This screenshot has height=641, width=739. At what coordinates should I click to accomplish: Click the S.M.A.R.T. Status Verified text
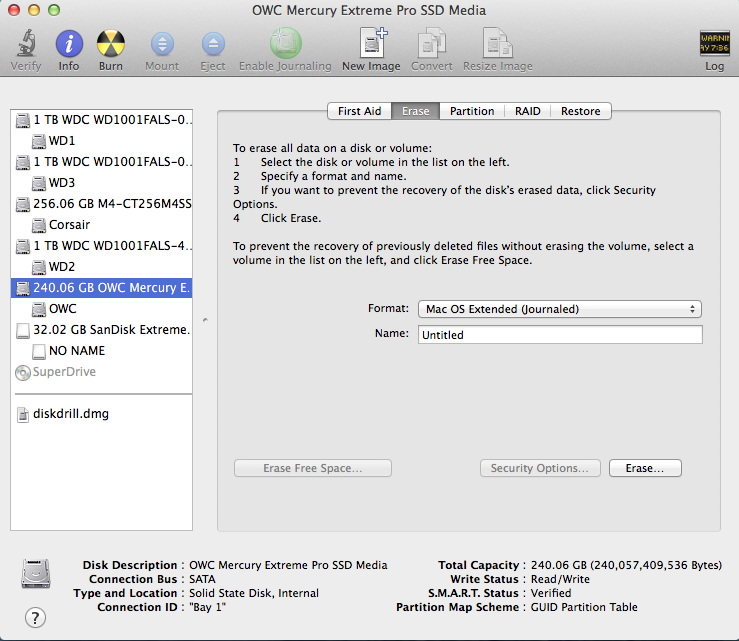tap(550, 593)
